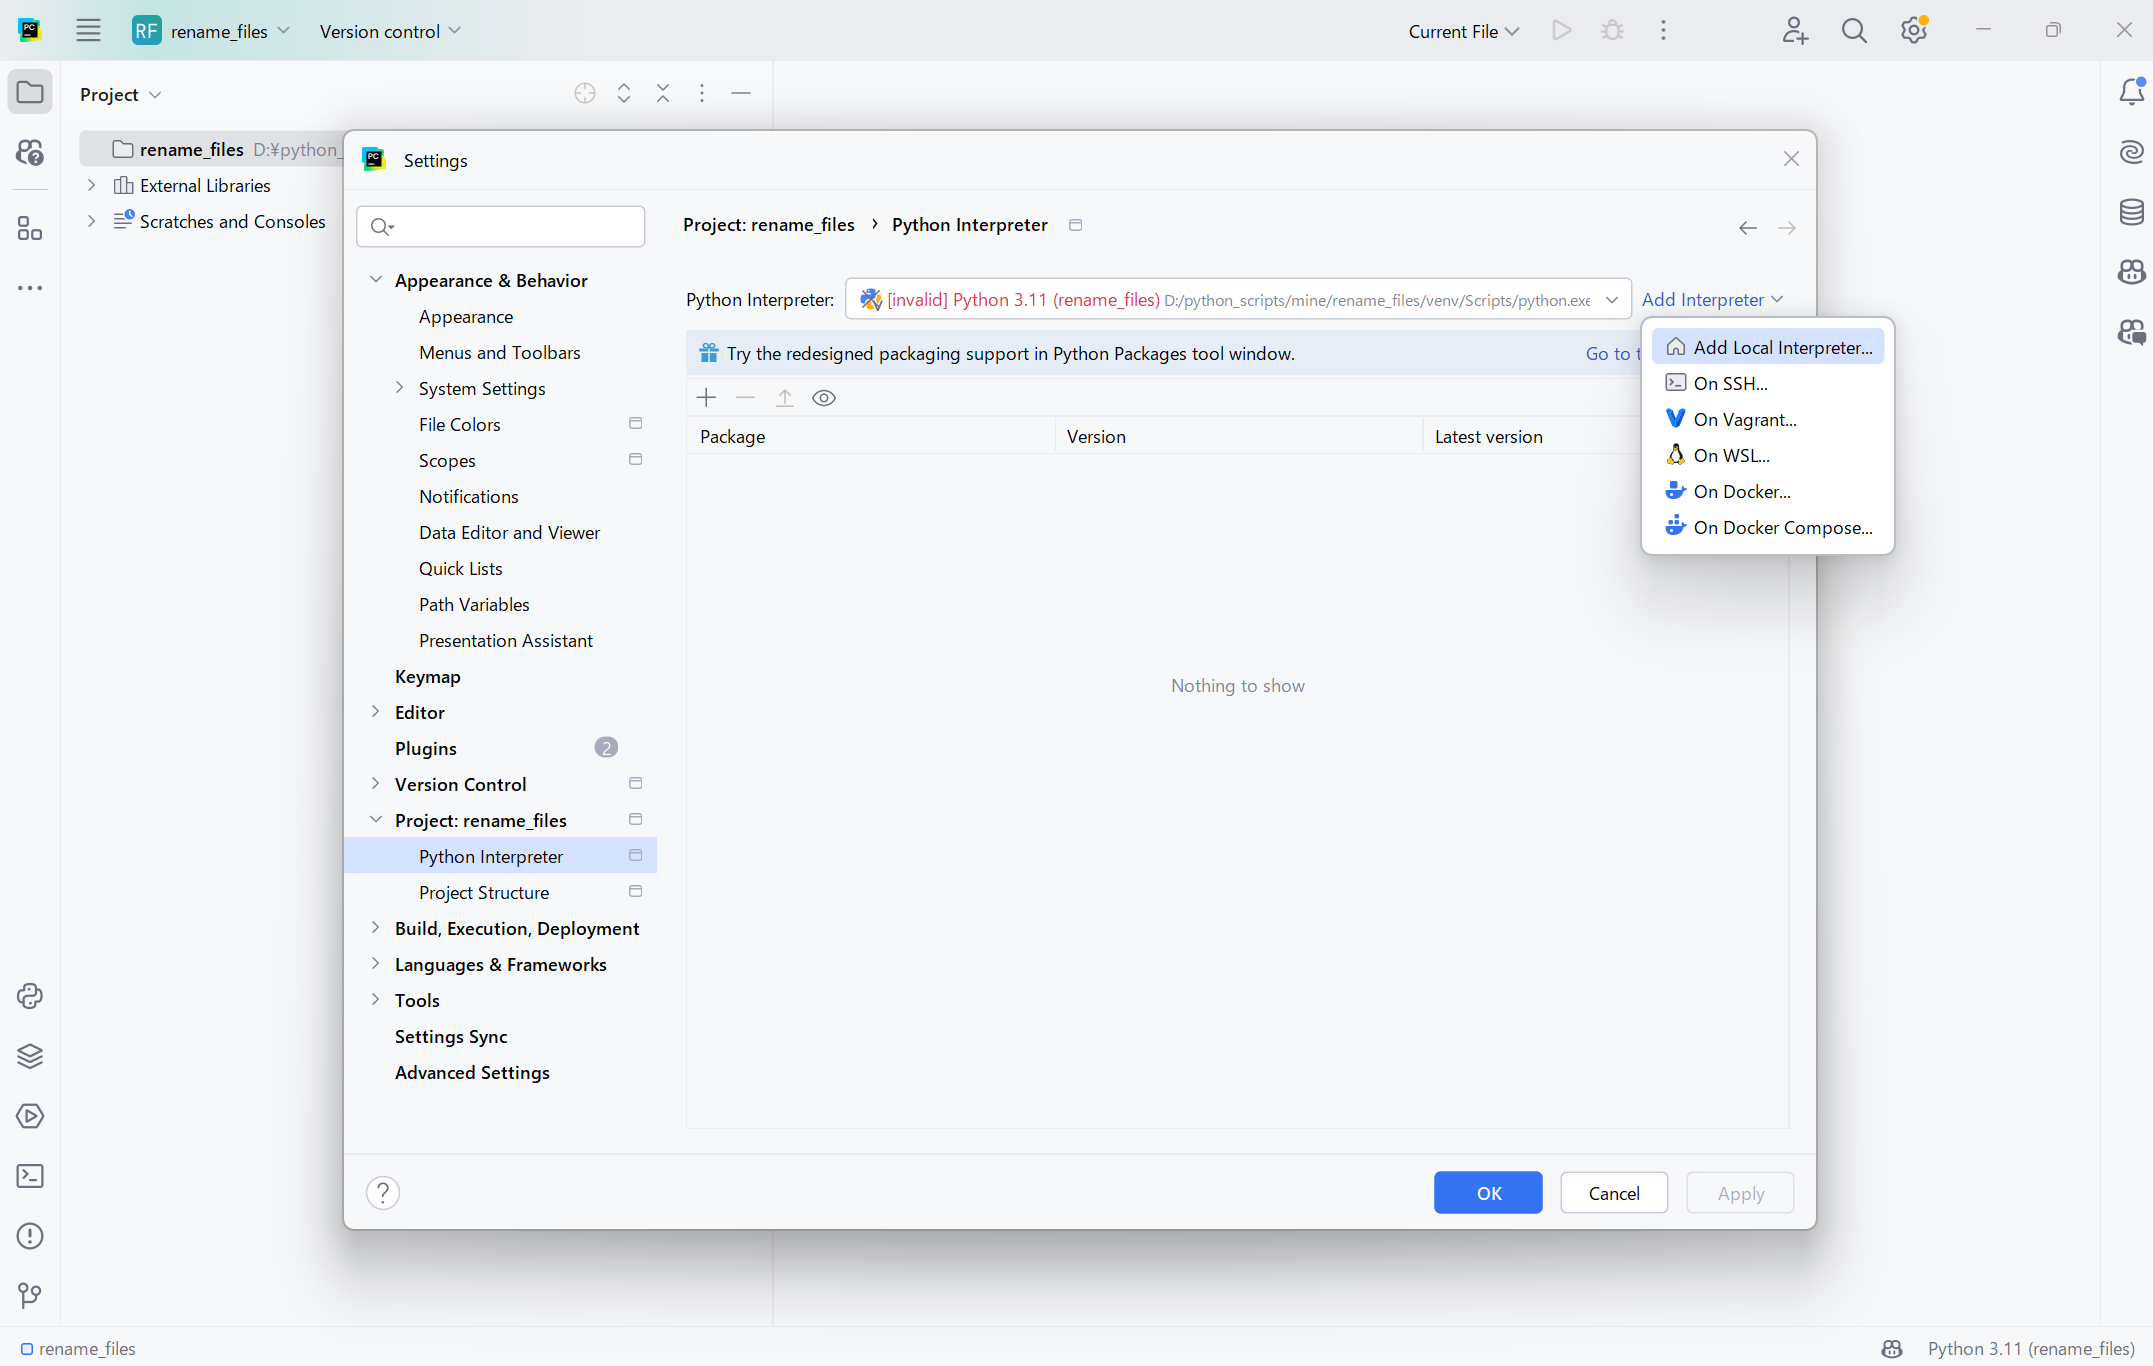Open the Structure tool window icon
Image resolution: width=2153 pixels, height=1366 pixels.
click(x=30, y=230)
